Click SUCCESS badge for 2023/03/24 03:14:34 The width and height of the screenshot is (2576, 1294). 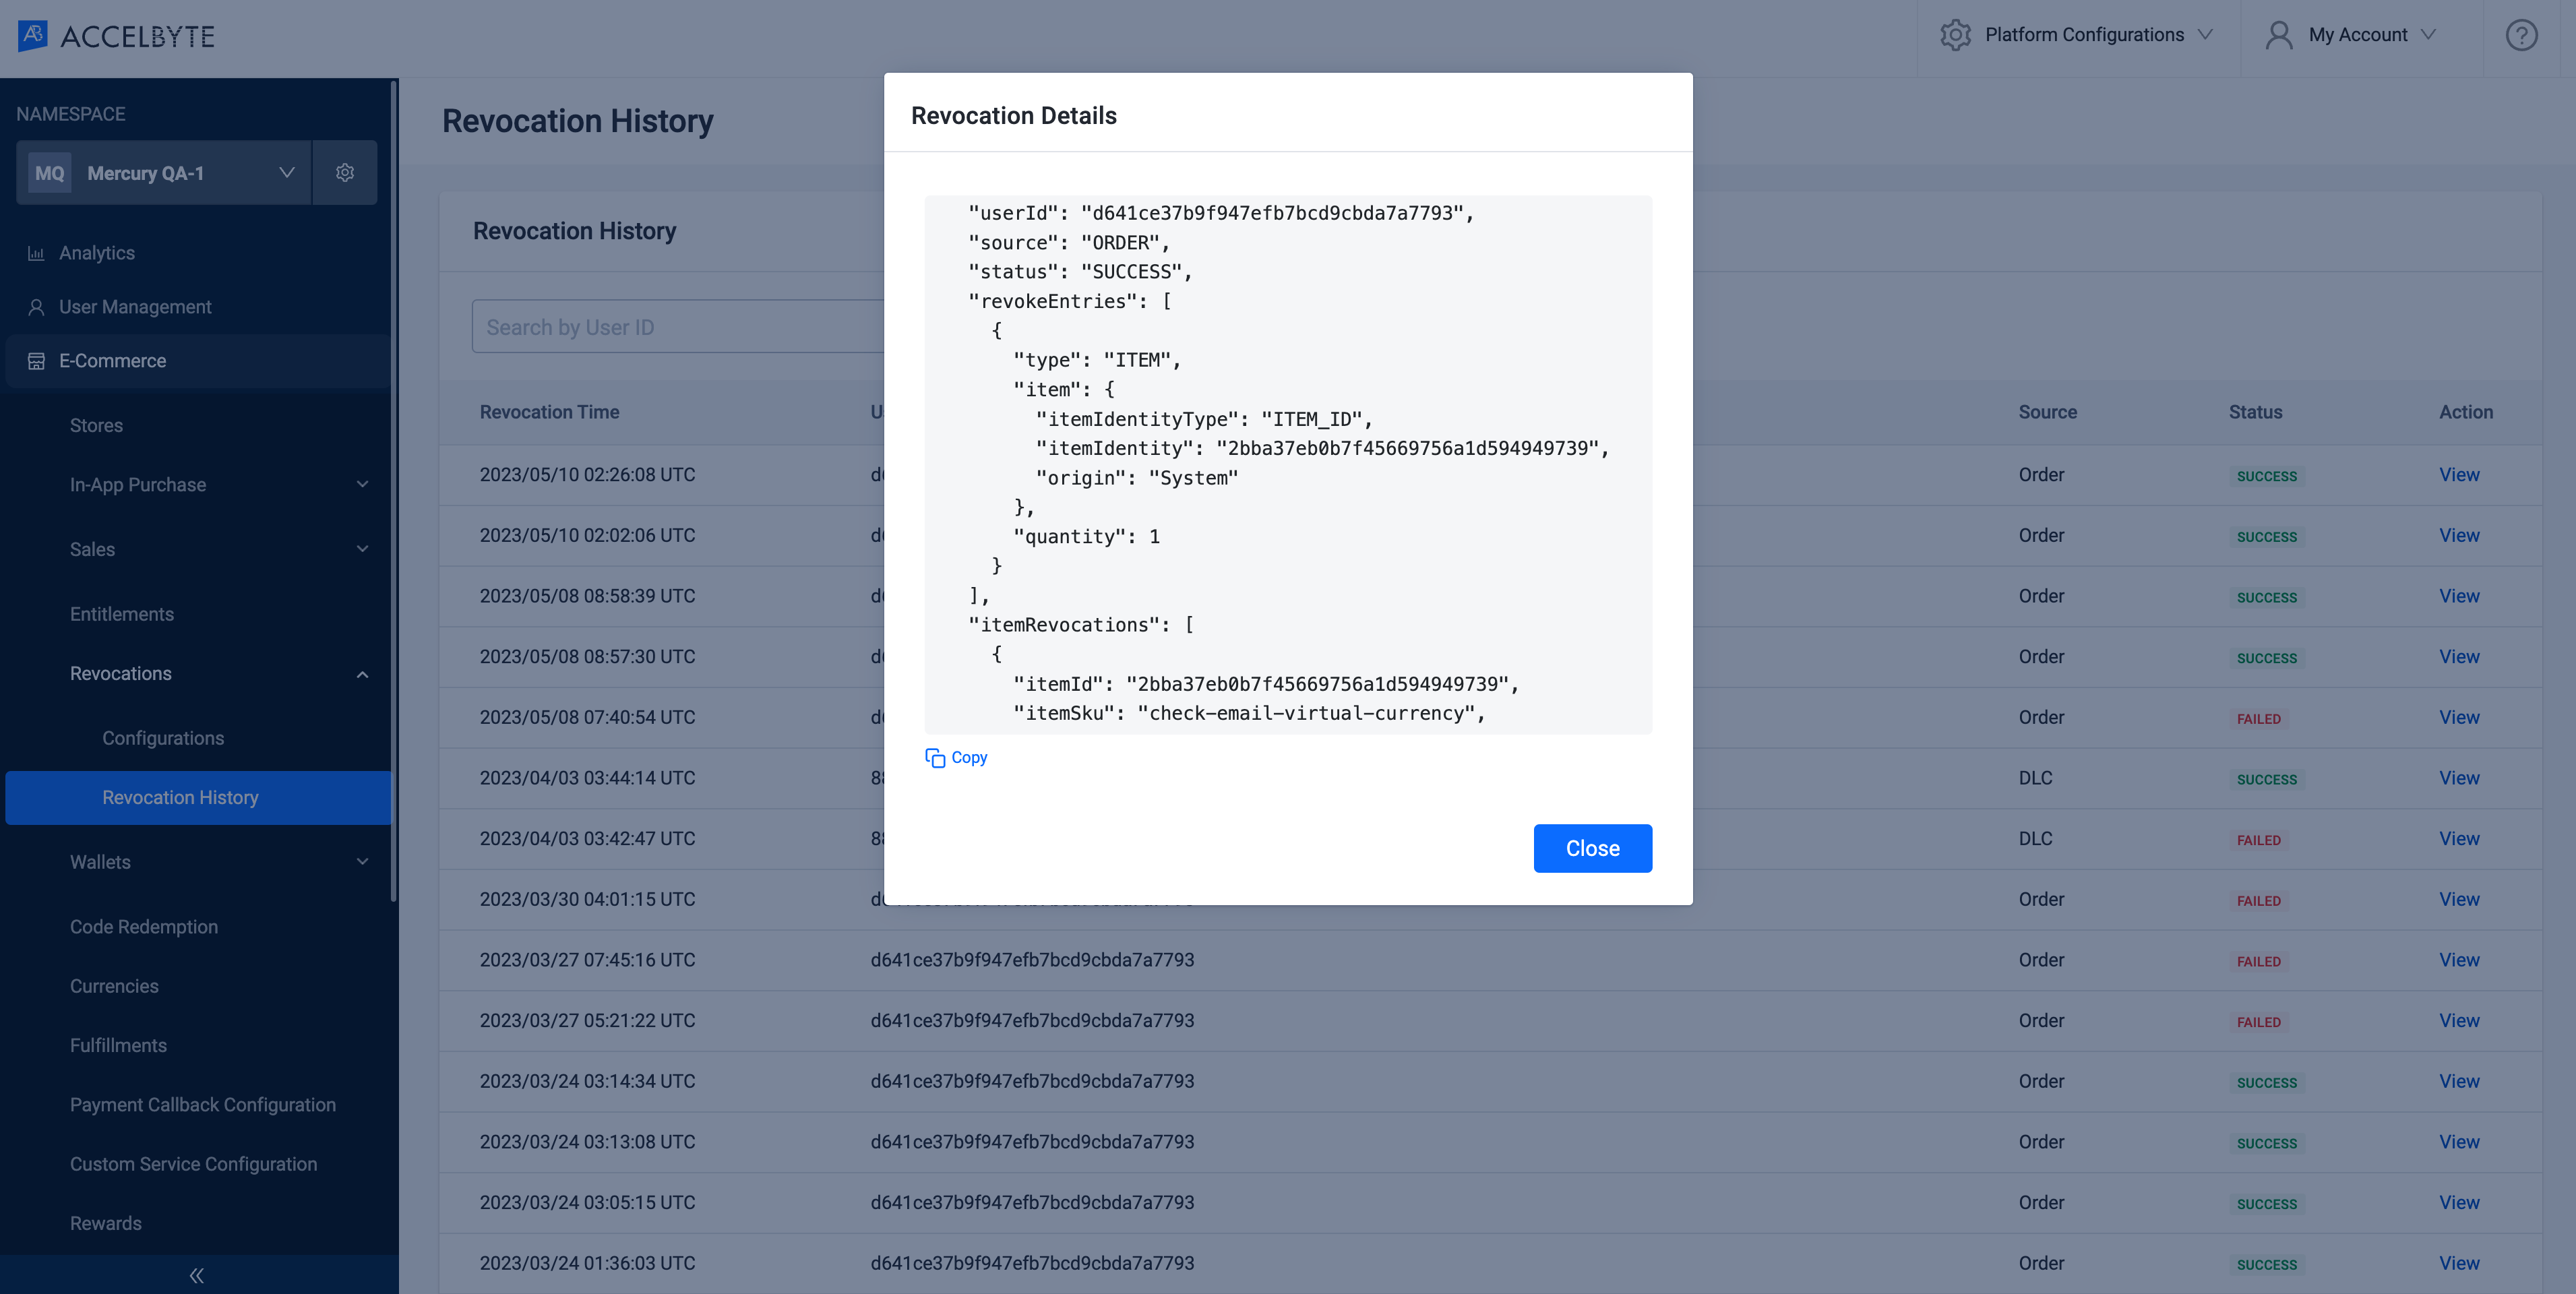pyautogui.click(x=2267, y=1083)
